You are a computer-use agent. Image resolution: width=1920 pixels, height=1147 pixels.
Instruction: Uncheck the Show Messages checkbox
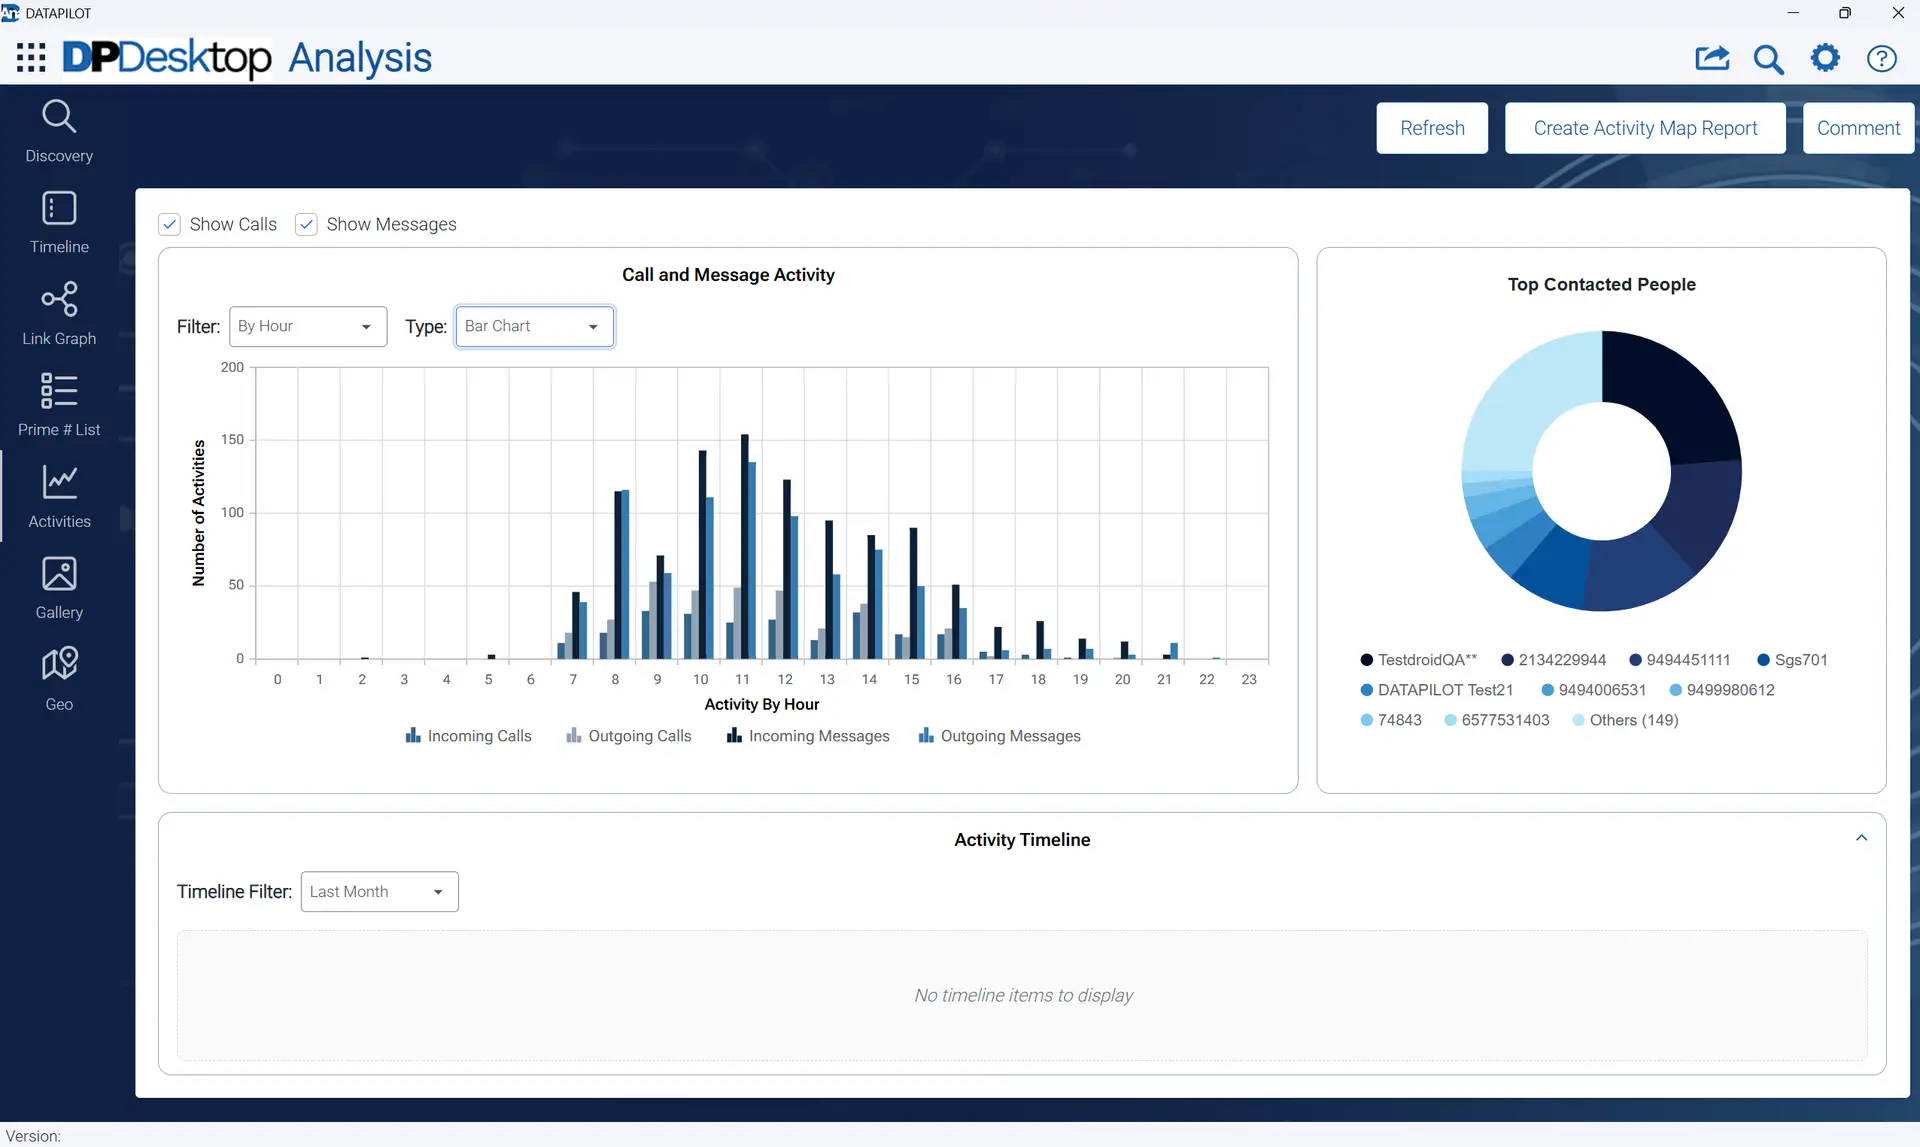pos(307,224)
